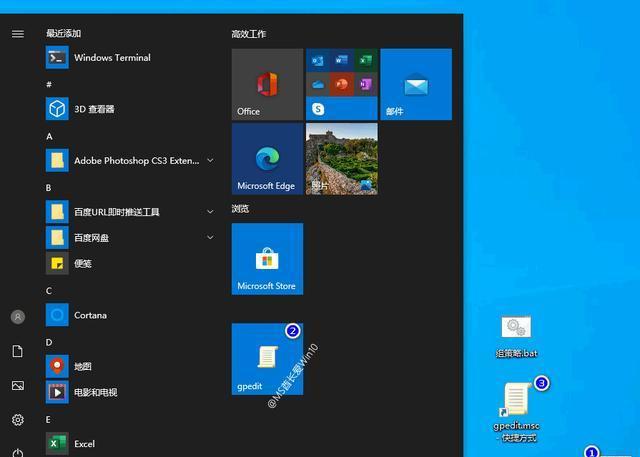
Task: Open Settings gear in Start sidebar
Action: (18, 419)
